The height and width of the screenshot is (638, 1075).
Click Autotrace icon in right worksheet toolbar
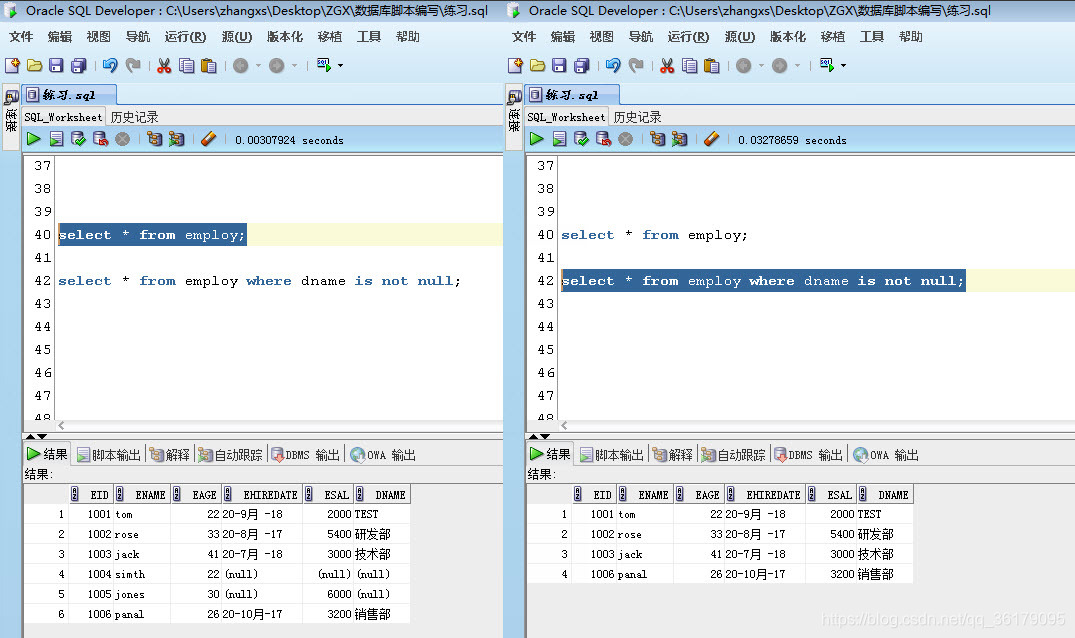[x=679, y=139]
